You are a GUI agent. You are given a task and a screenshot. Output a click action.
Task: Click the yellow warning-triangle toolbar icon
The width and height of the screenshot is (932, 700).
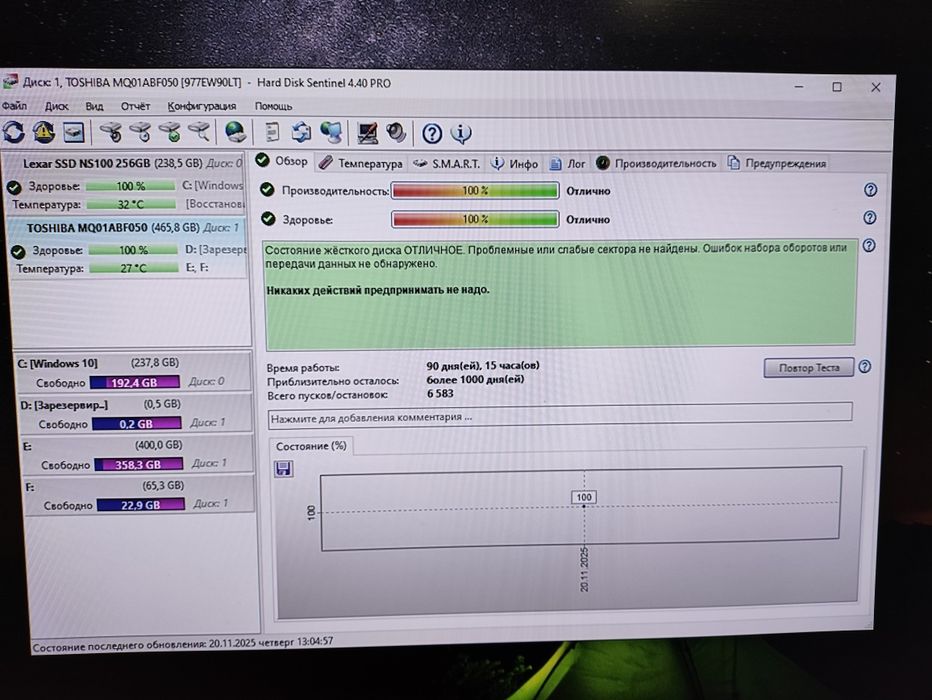click(44, 132)
